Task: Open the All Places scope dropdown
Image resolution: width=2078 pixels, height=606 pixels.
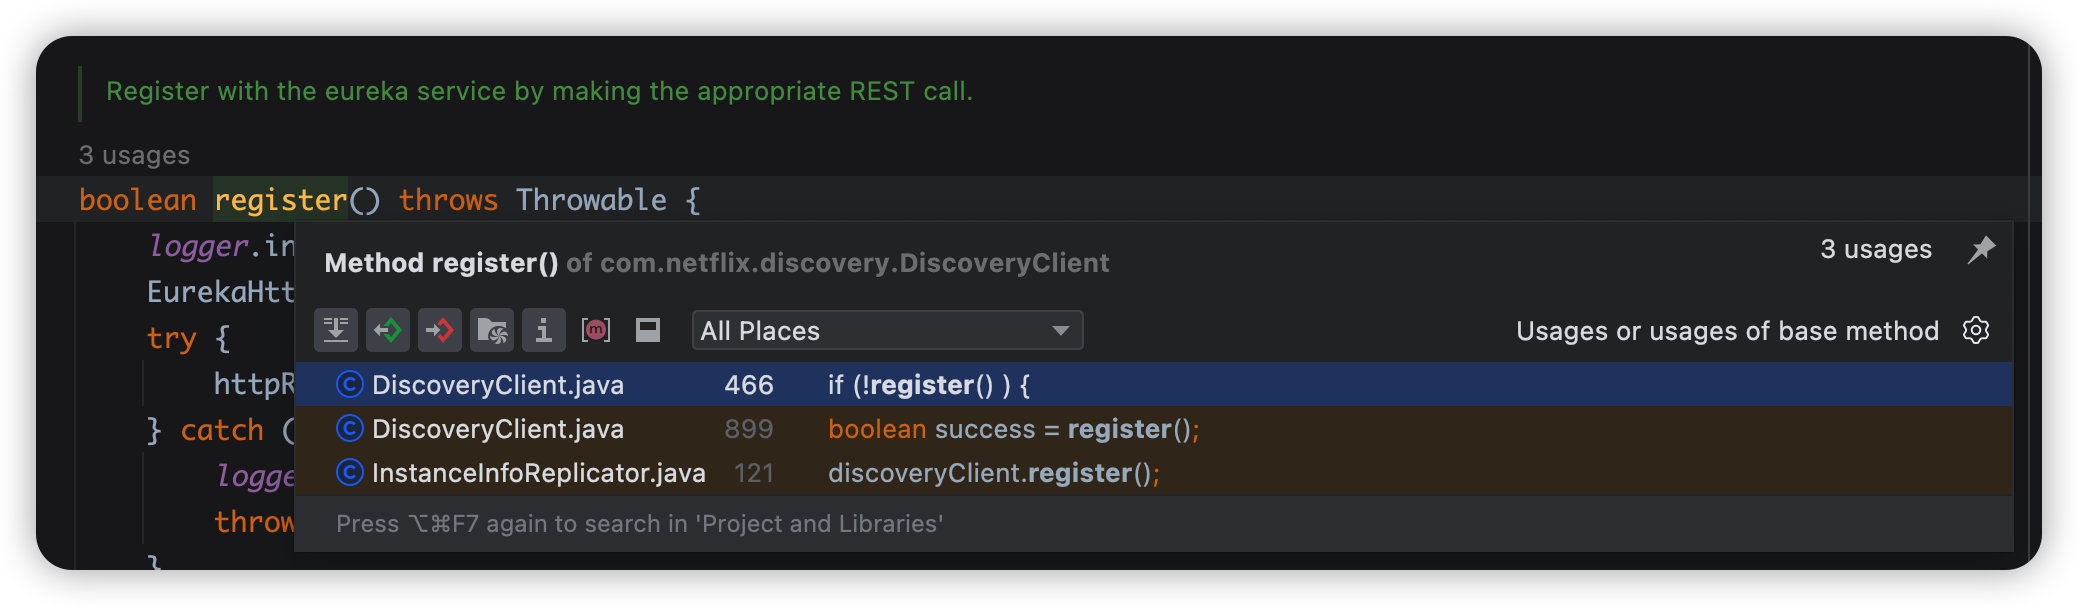Action: coord(887,330)
